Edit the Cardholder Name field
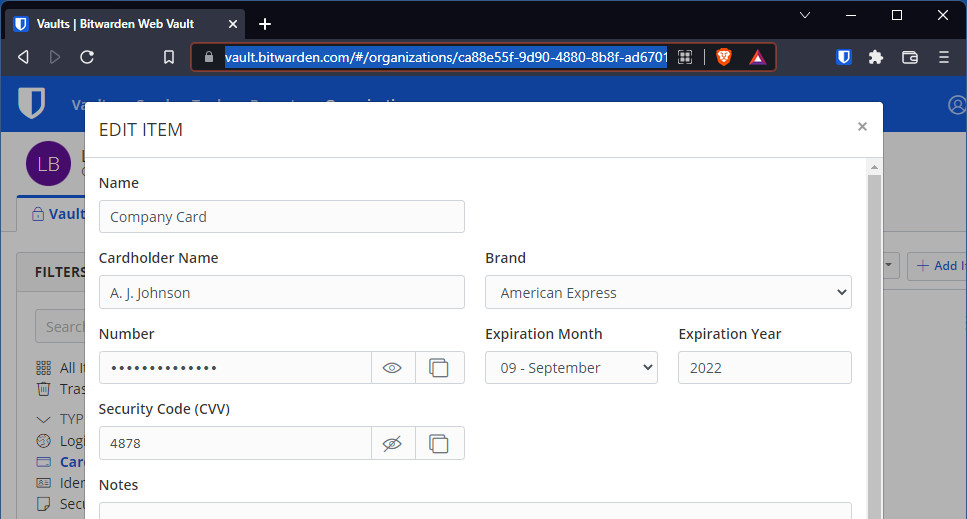The height and width of the screenshot is (519, 967). click(282, 293)
